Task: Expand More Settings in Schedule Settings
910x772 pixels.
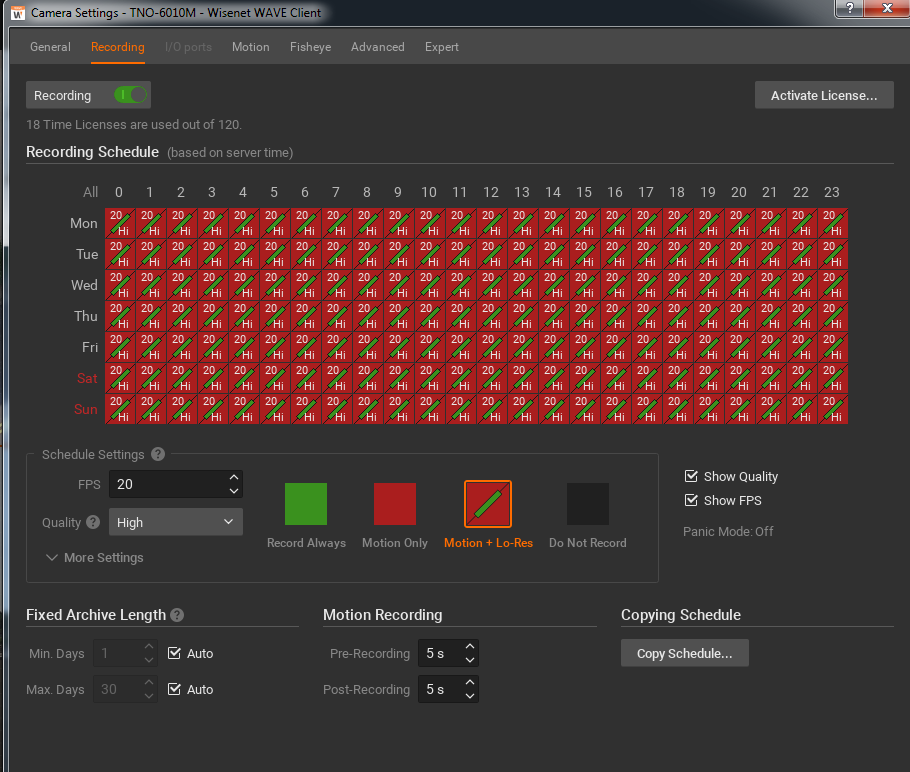Action: point(95,558)
